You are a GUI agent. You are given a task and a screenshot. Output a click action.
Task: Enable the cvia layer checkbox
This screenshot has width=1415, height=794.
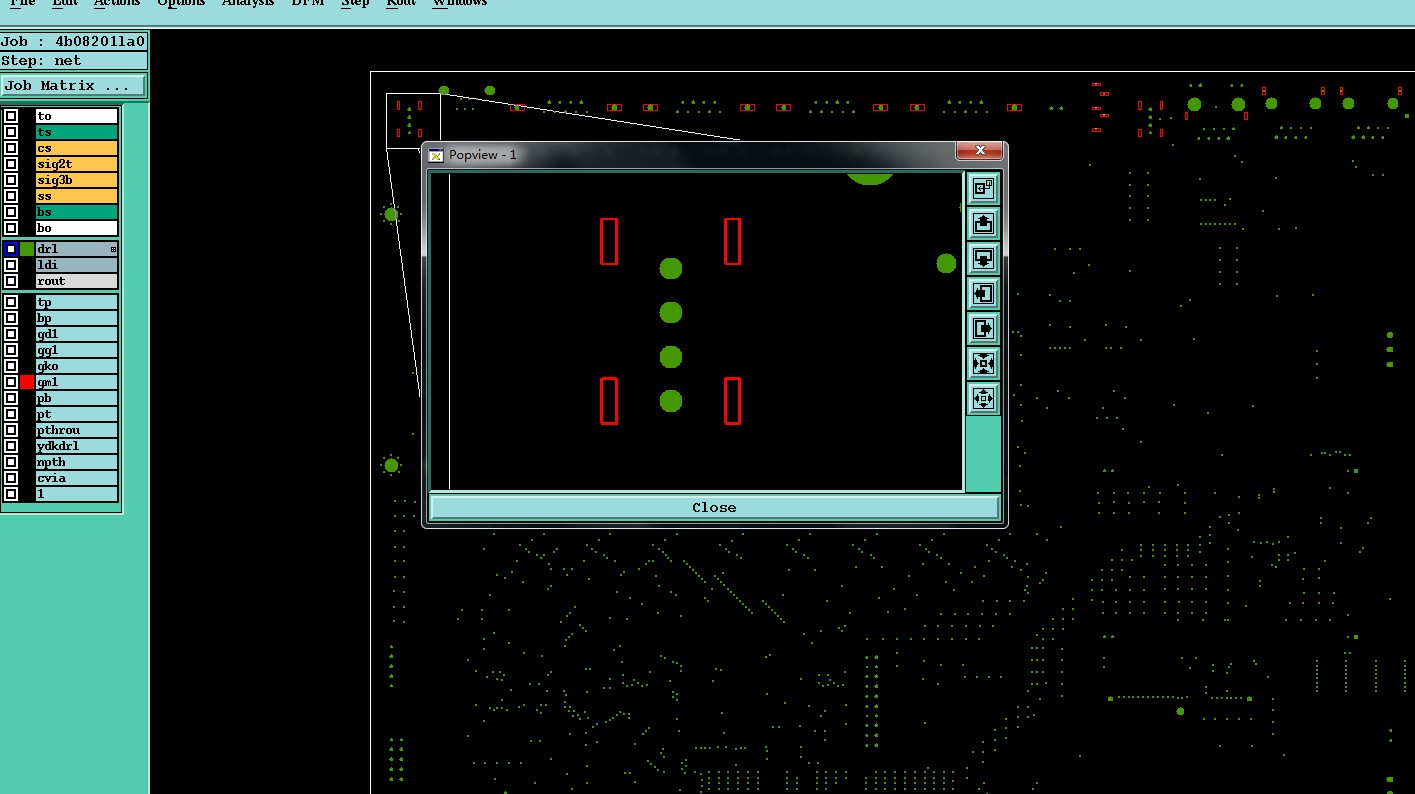tap(11, 478)
